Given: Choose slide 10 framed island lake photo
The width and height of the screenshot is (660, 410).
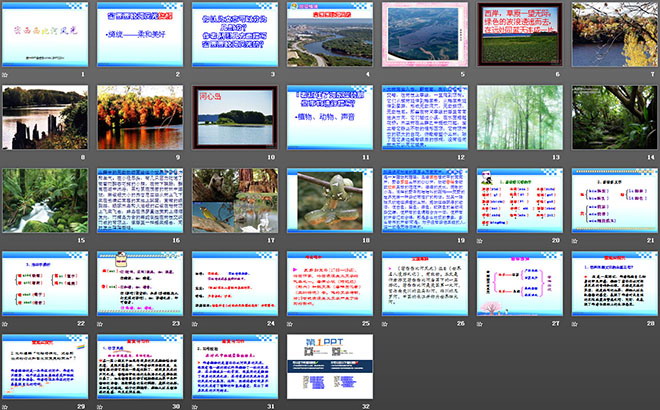Looking at the screenshot, I should [x=235, y=117].
